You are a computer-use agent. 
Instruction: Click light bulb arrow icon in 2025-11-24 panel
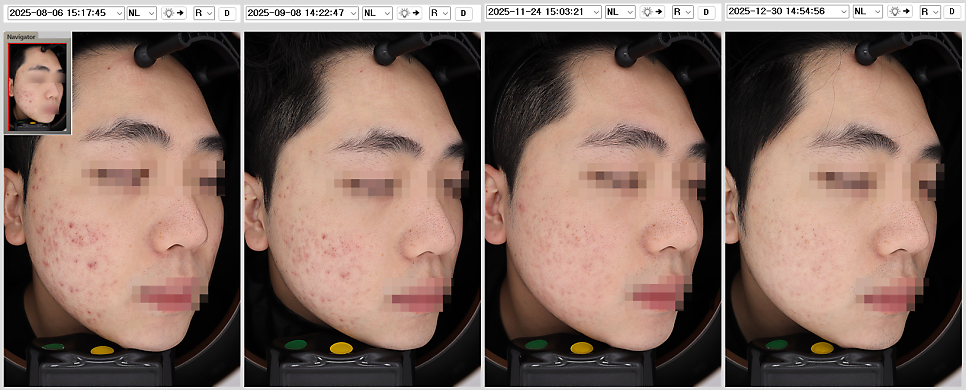(x=653, y=12)
